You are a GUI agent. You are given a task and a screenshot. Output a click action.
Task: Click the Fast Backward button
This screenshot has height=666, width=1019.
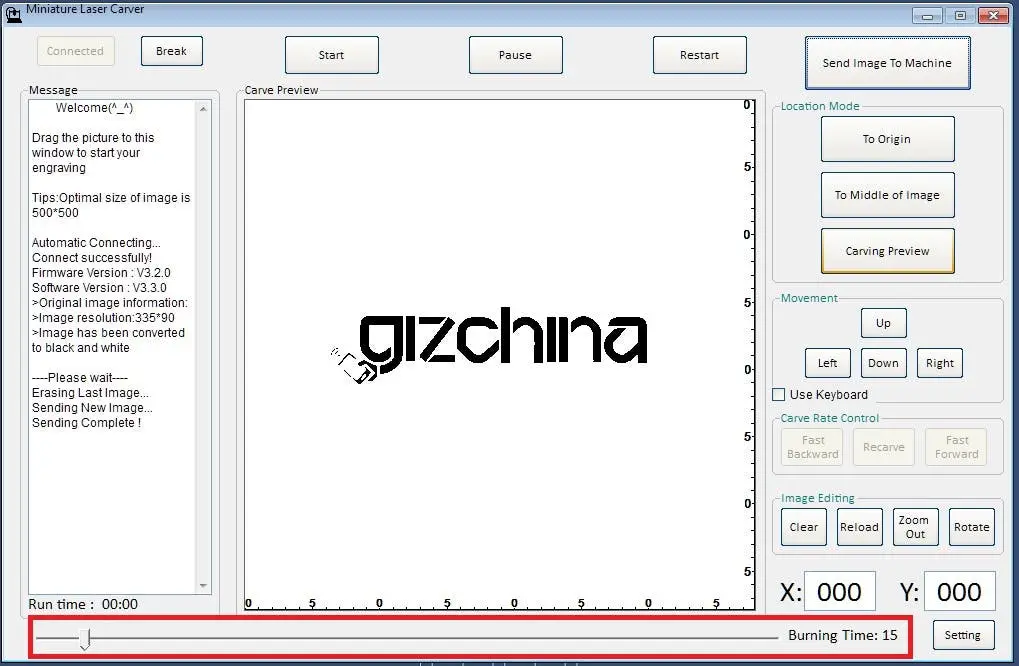[x=812, y=447]
